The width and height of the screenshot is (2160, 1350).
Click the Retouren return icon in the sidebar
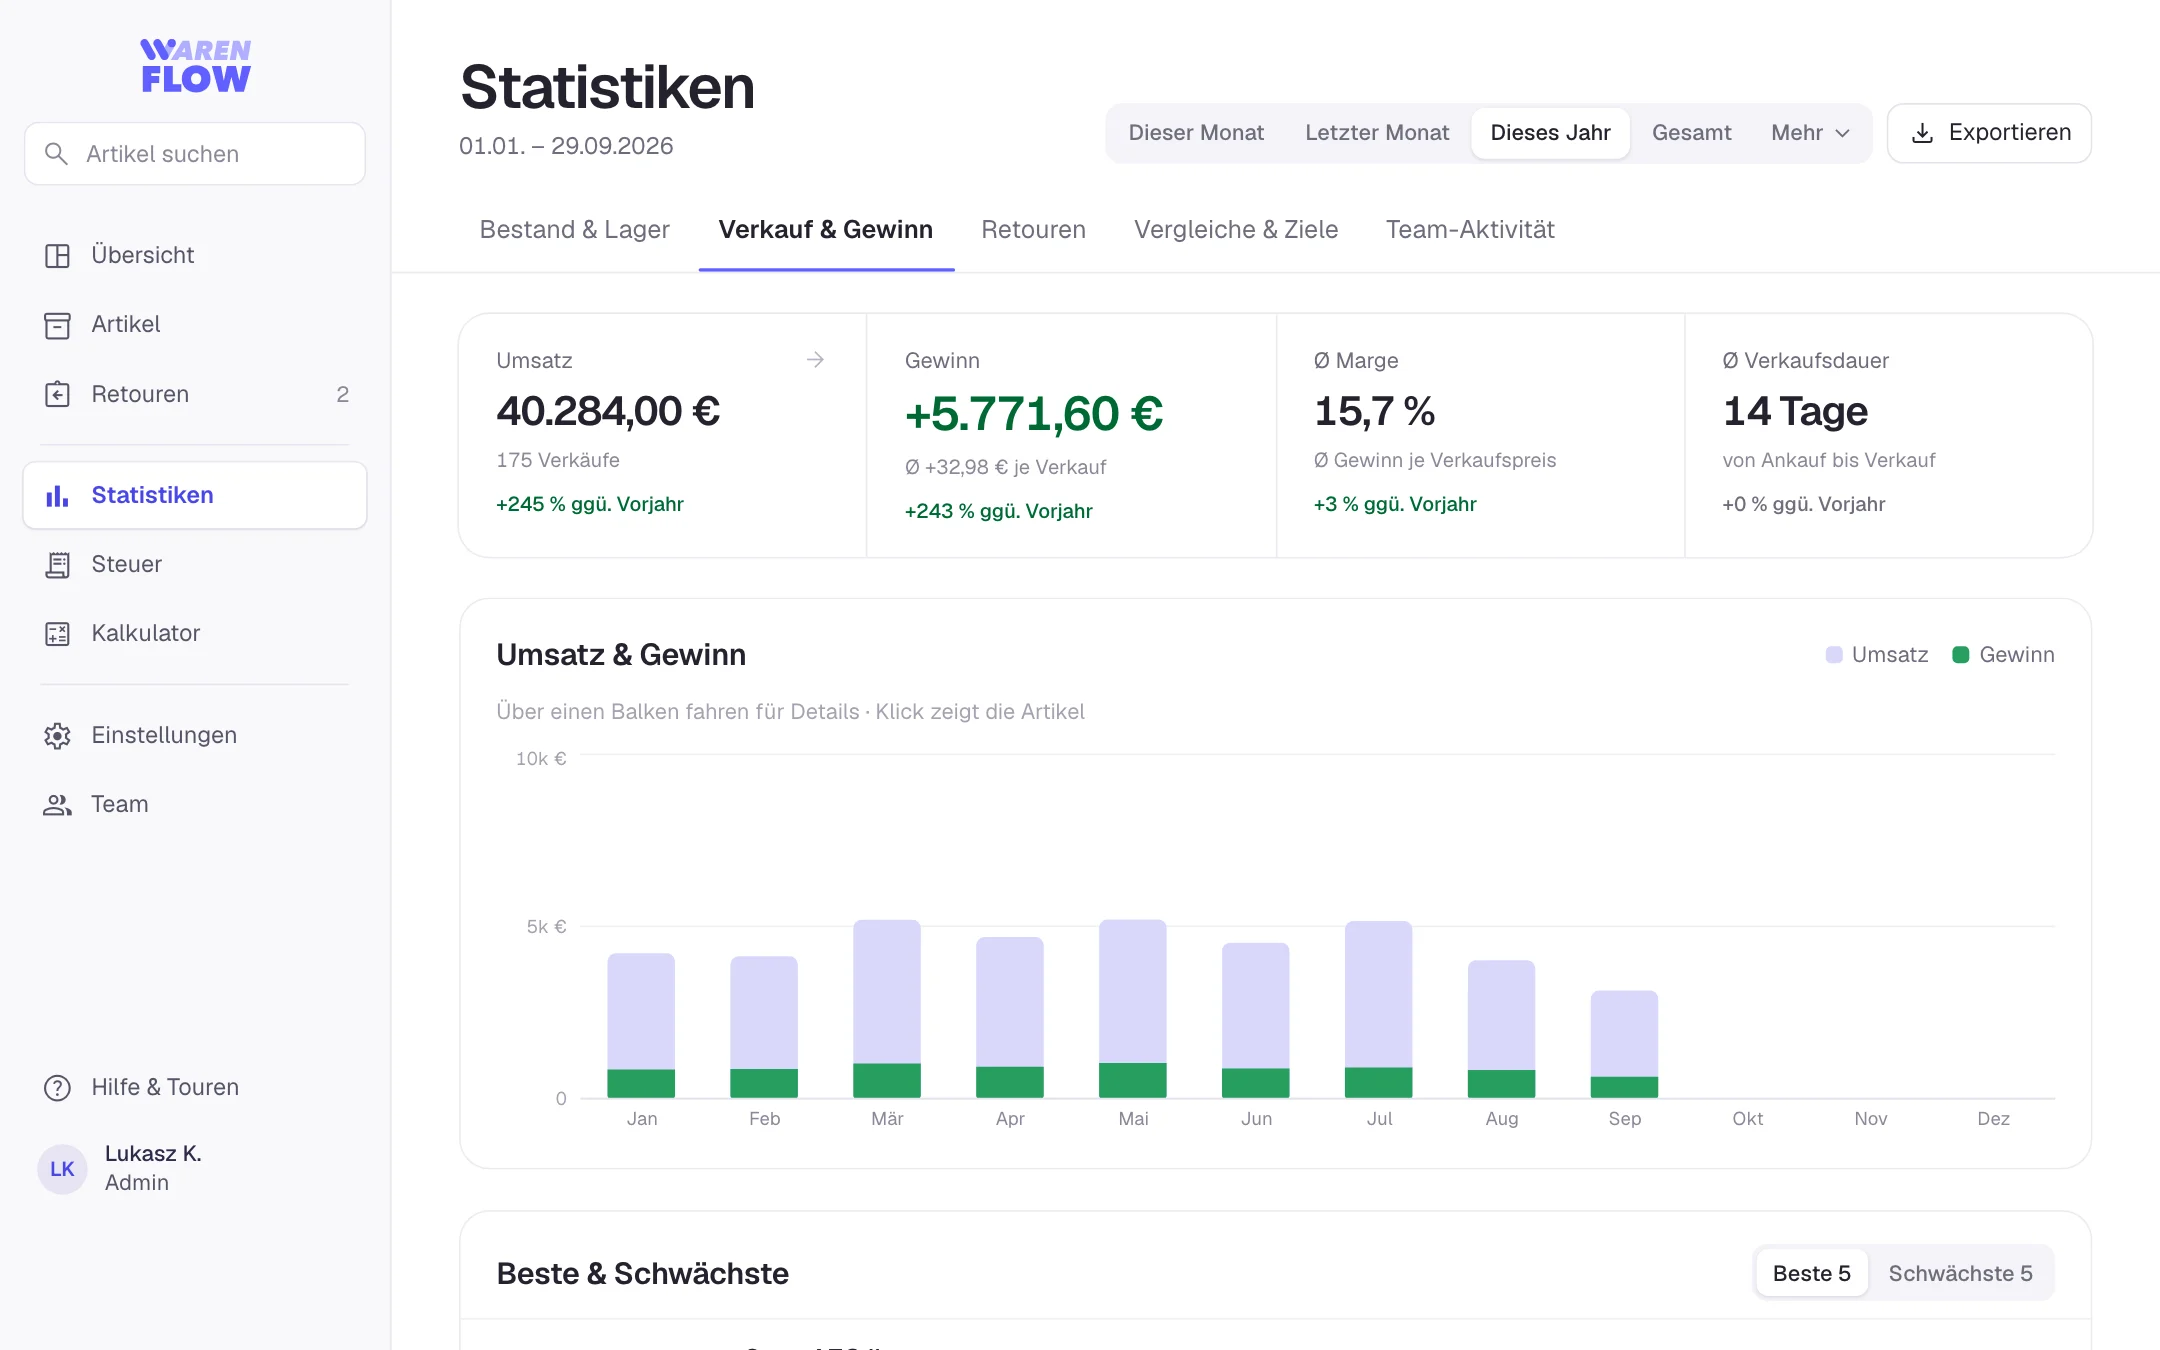(x=57, y=394)
